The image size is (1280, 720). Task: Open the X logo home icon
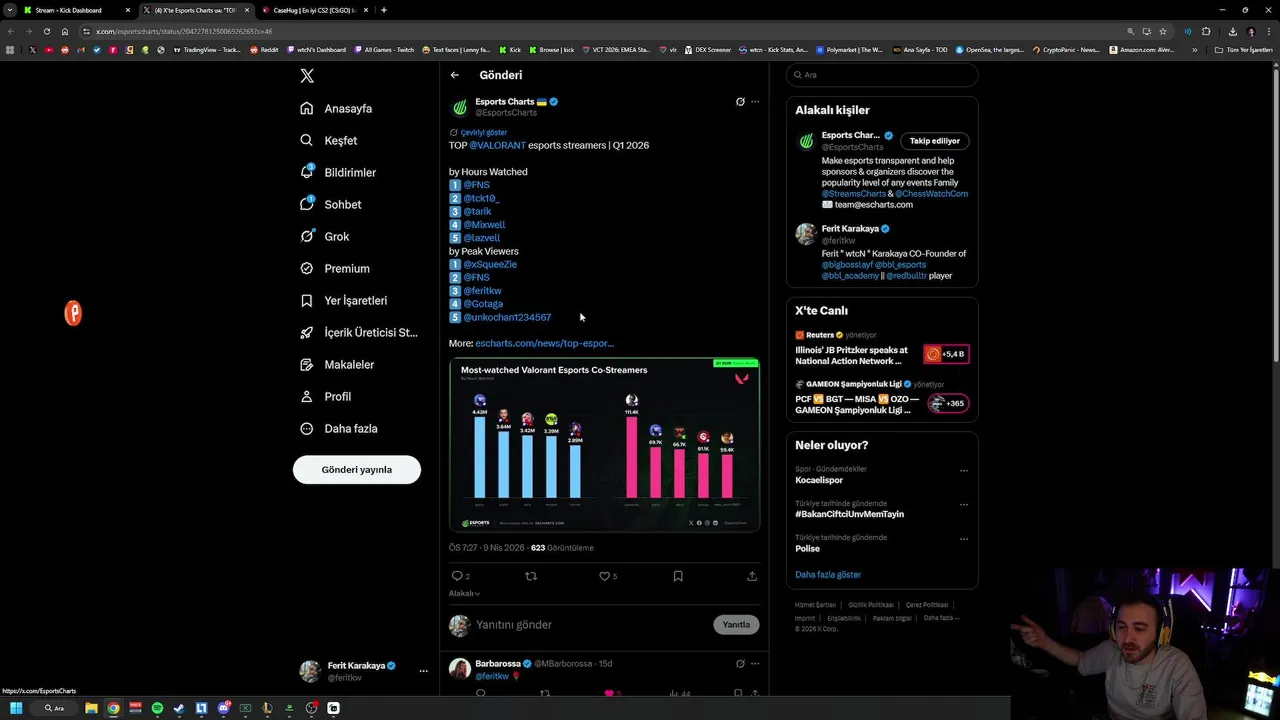(x=307, y=76)
